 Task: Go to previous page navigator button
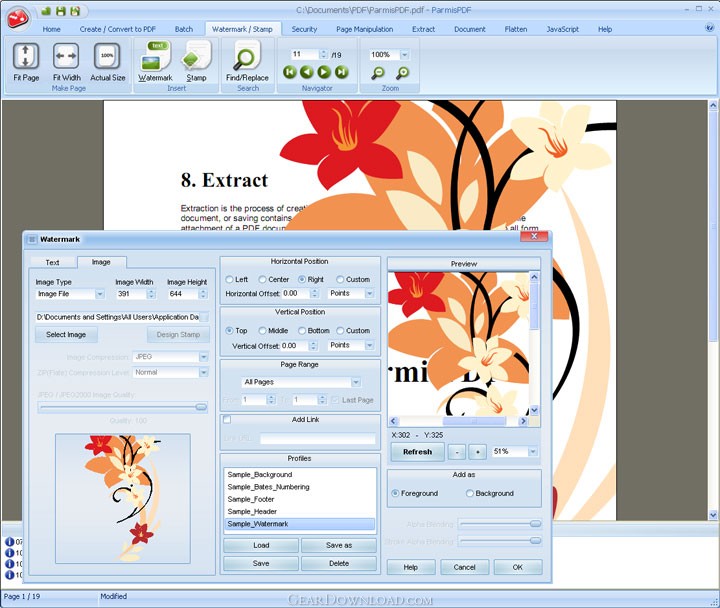[x=306, y=72]
